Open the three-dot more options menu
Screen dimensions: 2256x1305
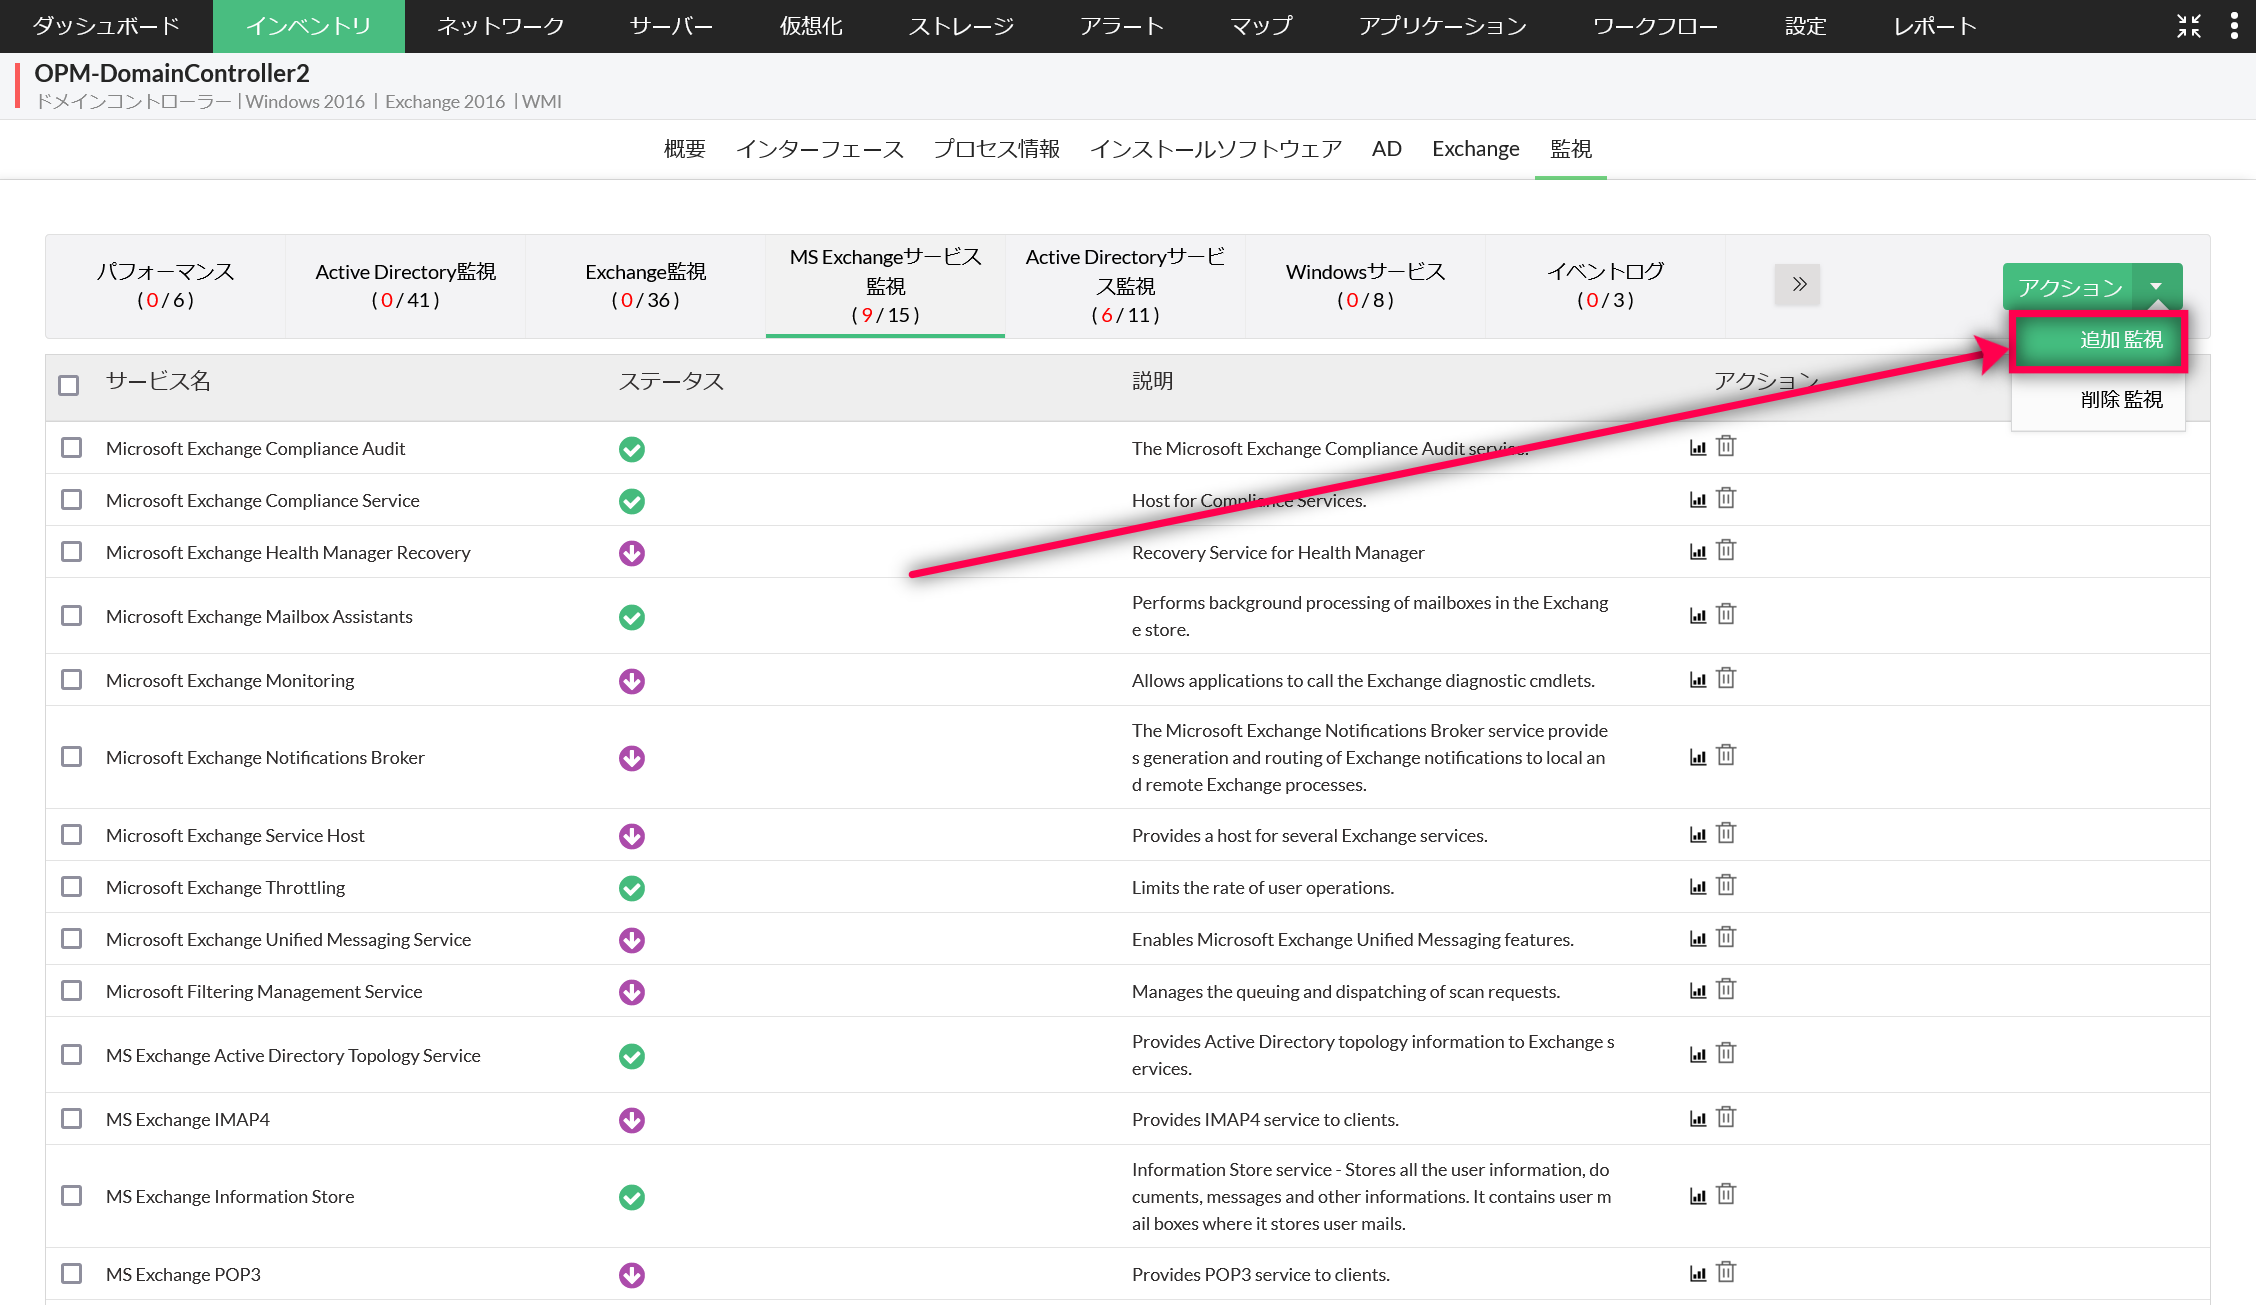coord(2234,26)
